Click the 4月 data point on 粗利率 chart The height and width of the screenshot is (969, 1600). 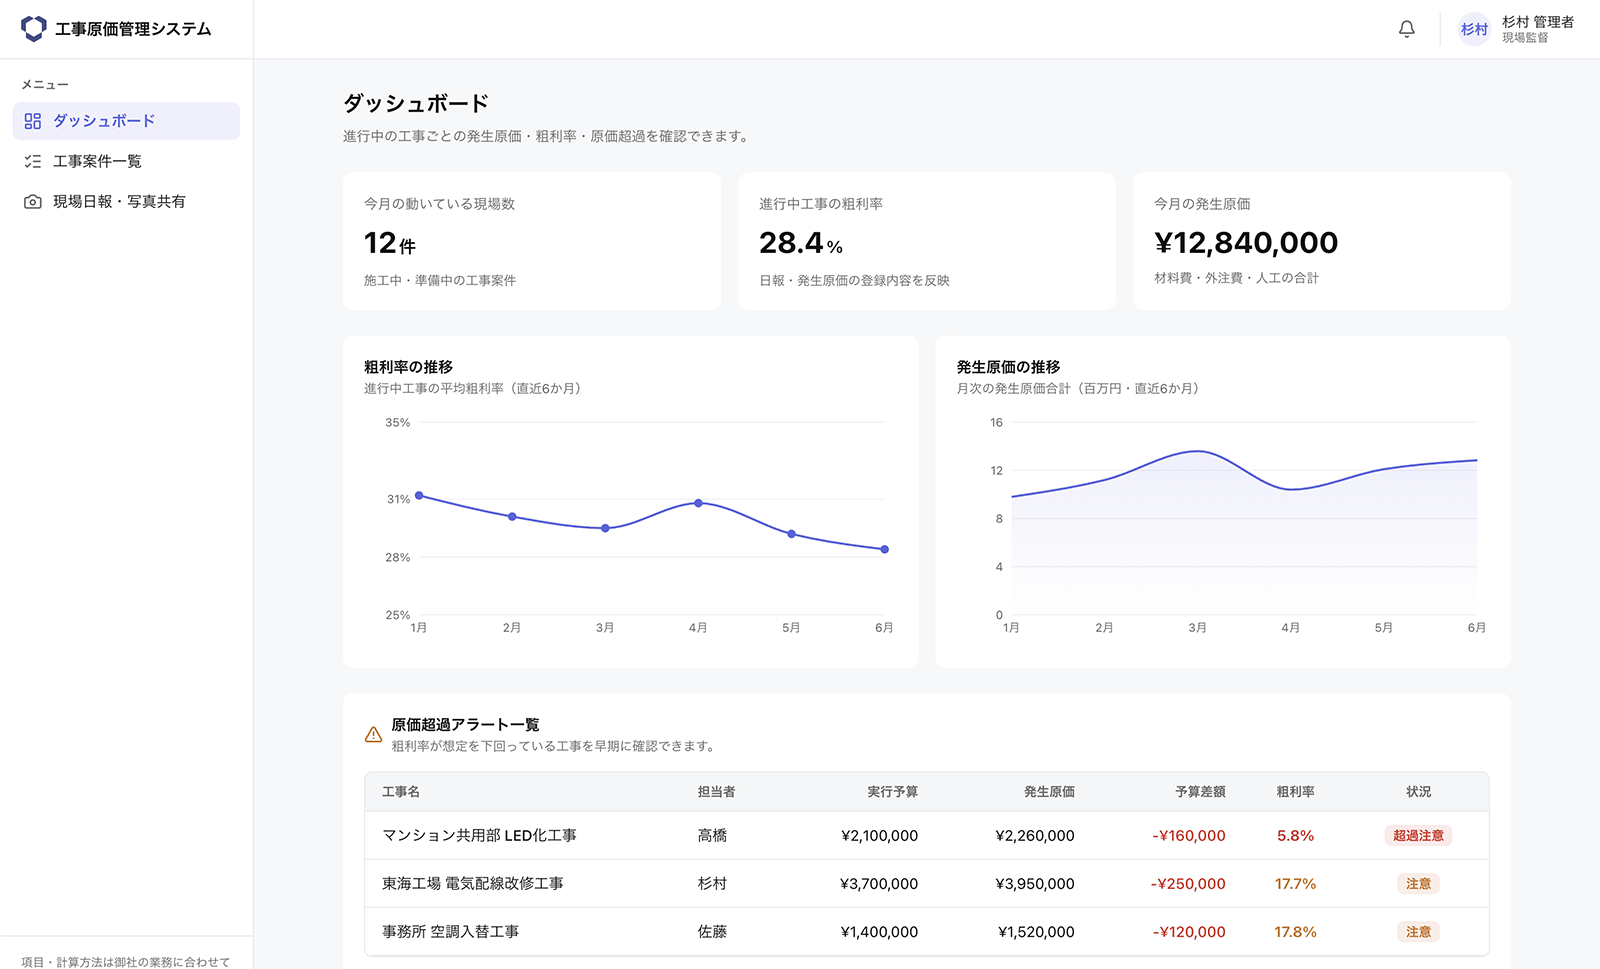(x=698, y=503)
